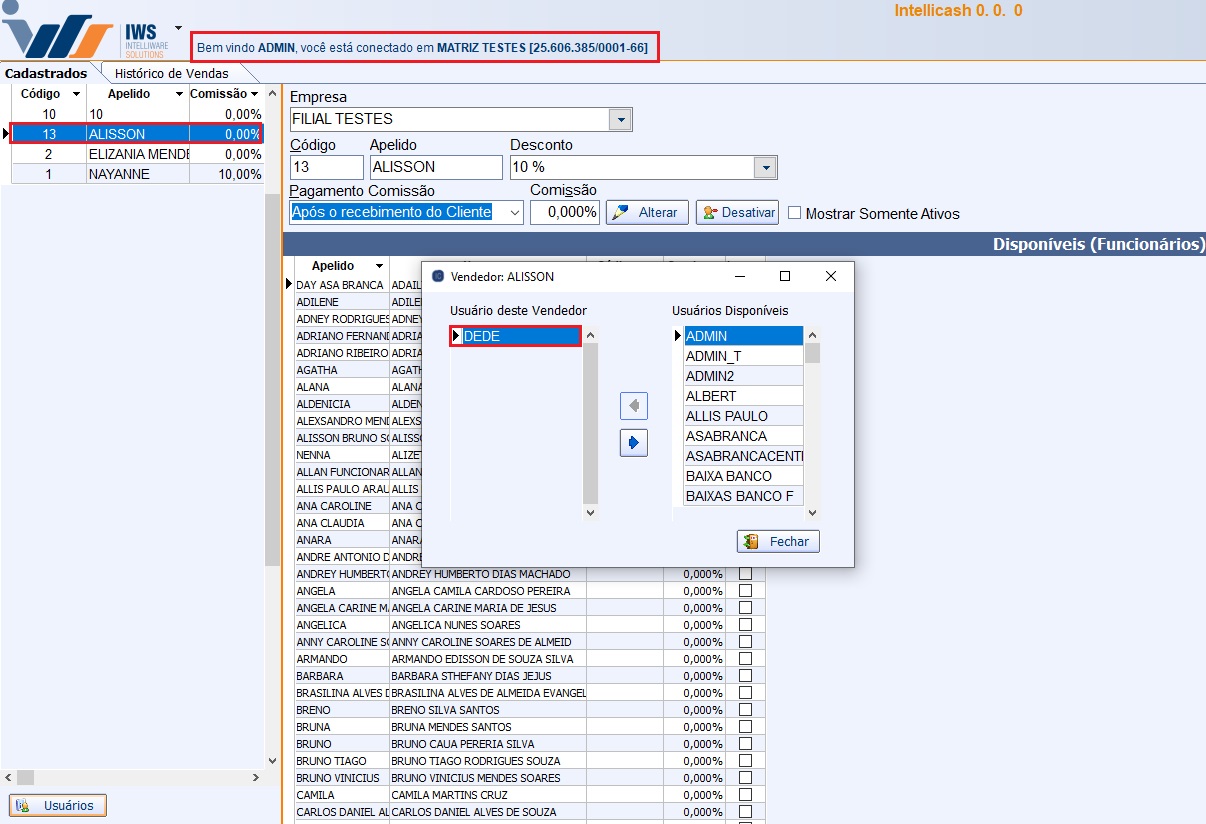Check the box in ANDREY HUMBERTO DIAS MACHADO row

click(x=745, y=574)
